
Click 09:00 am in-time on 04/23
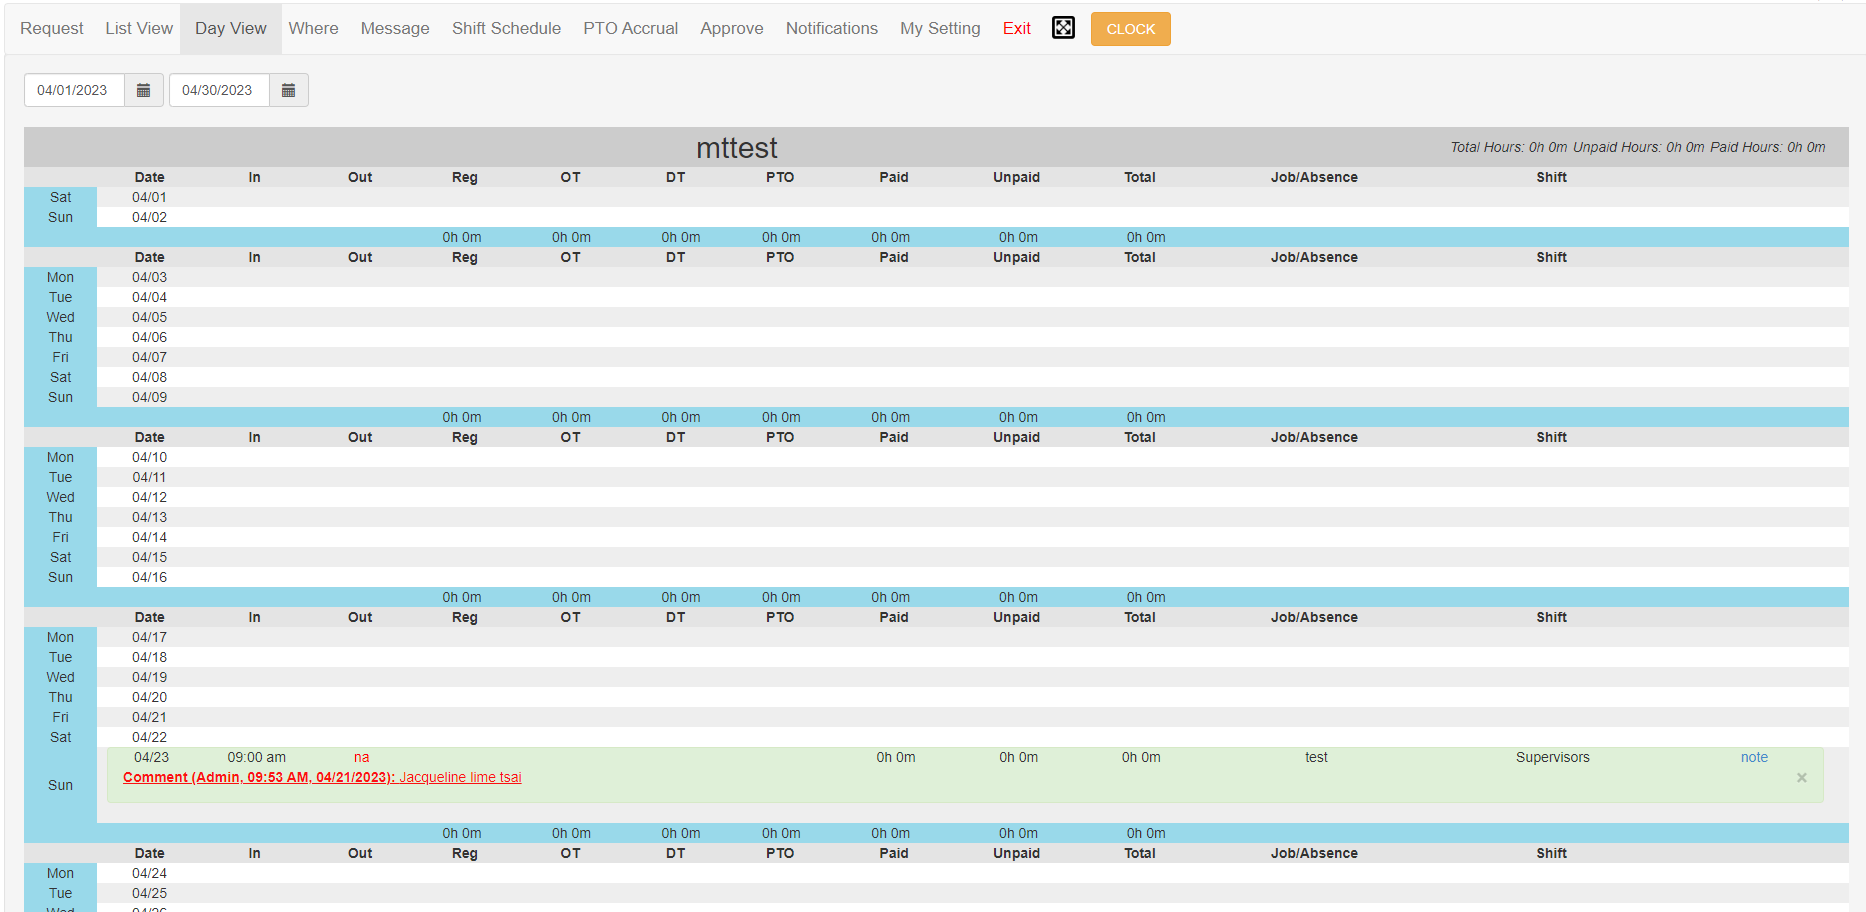pos(257,757)
